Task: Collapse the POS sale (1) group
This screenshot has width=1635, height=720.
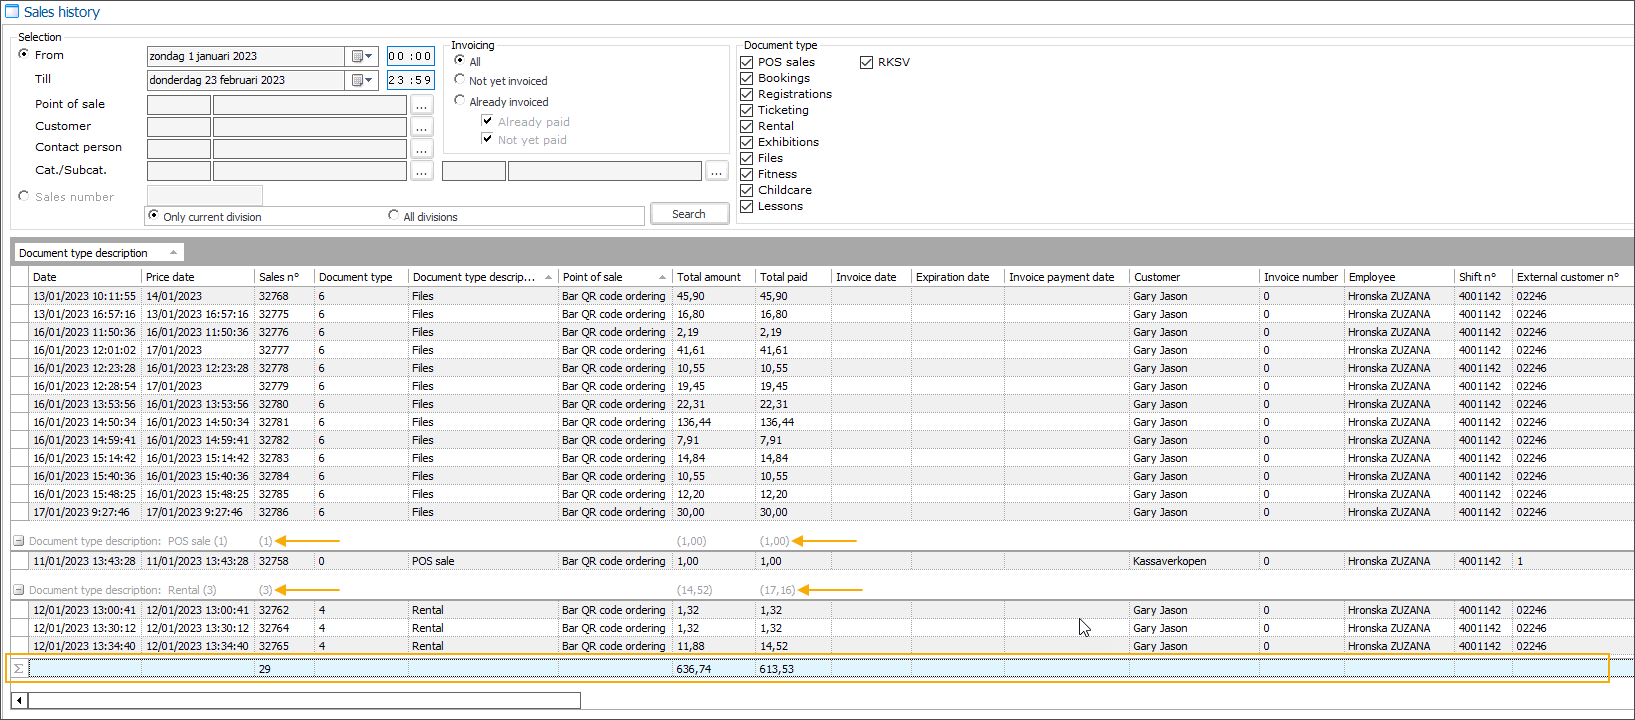Action: (18, 541)
